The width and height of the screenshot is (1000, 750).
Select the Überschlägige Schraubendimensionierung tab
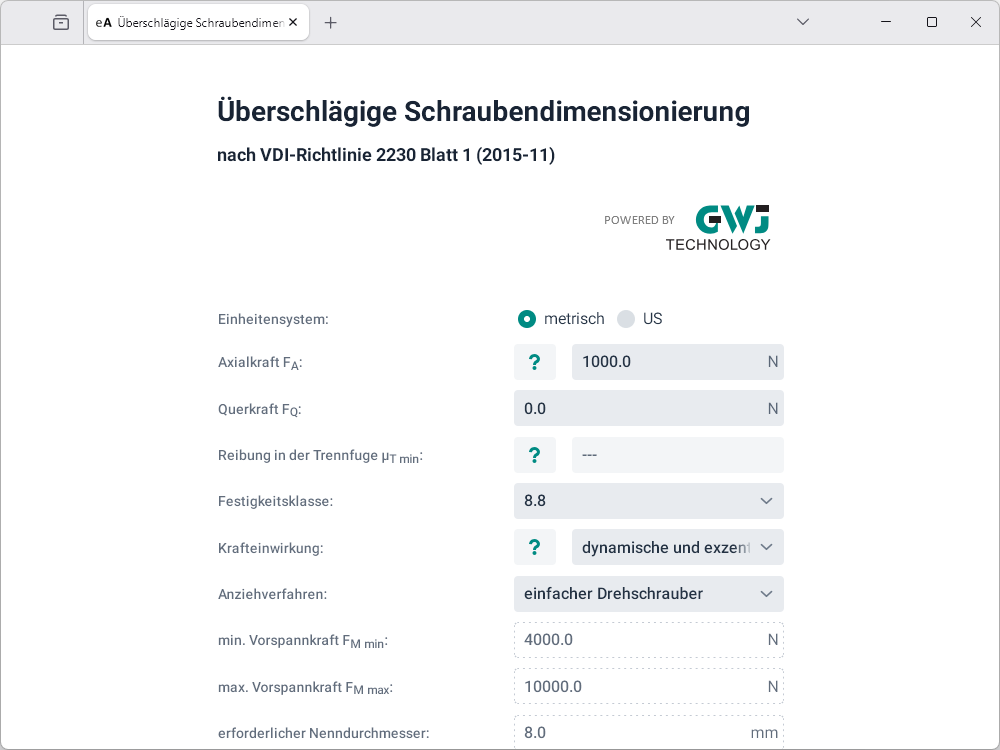pos(190,22)
